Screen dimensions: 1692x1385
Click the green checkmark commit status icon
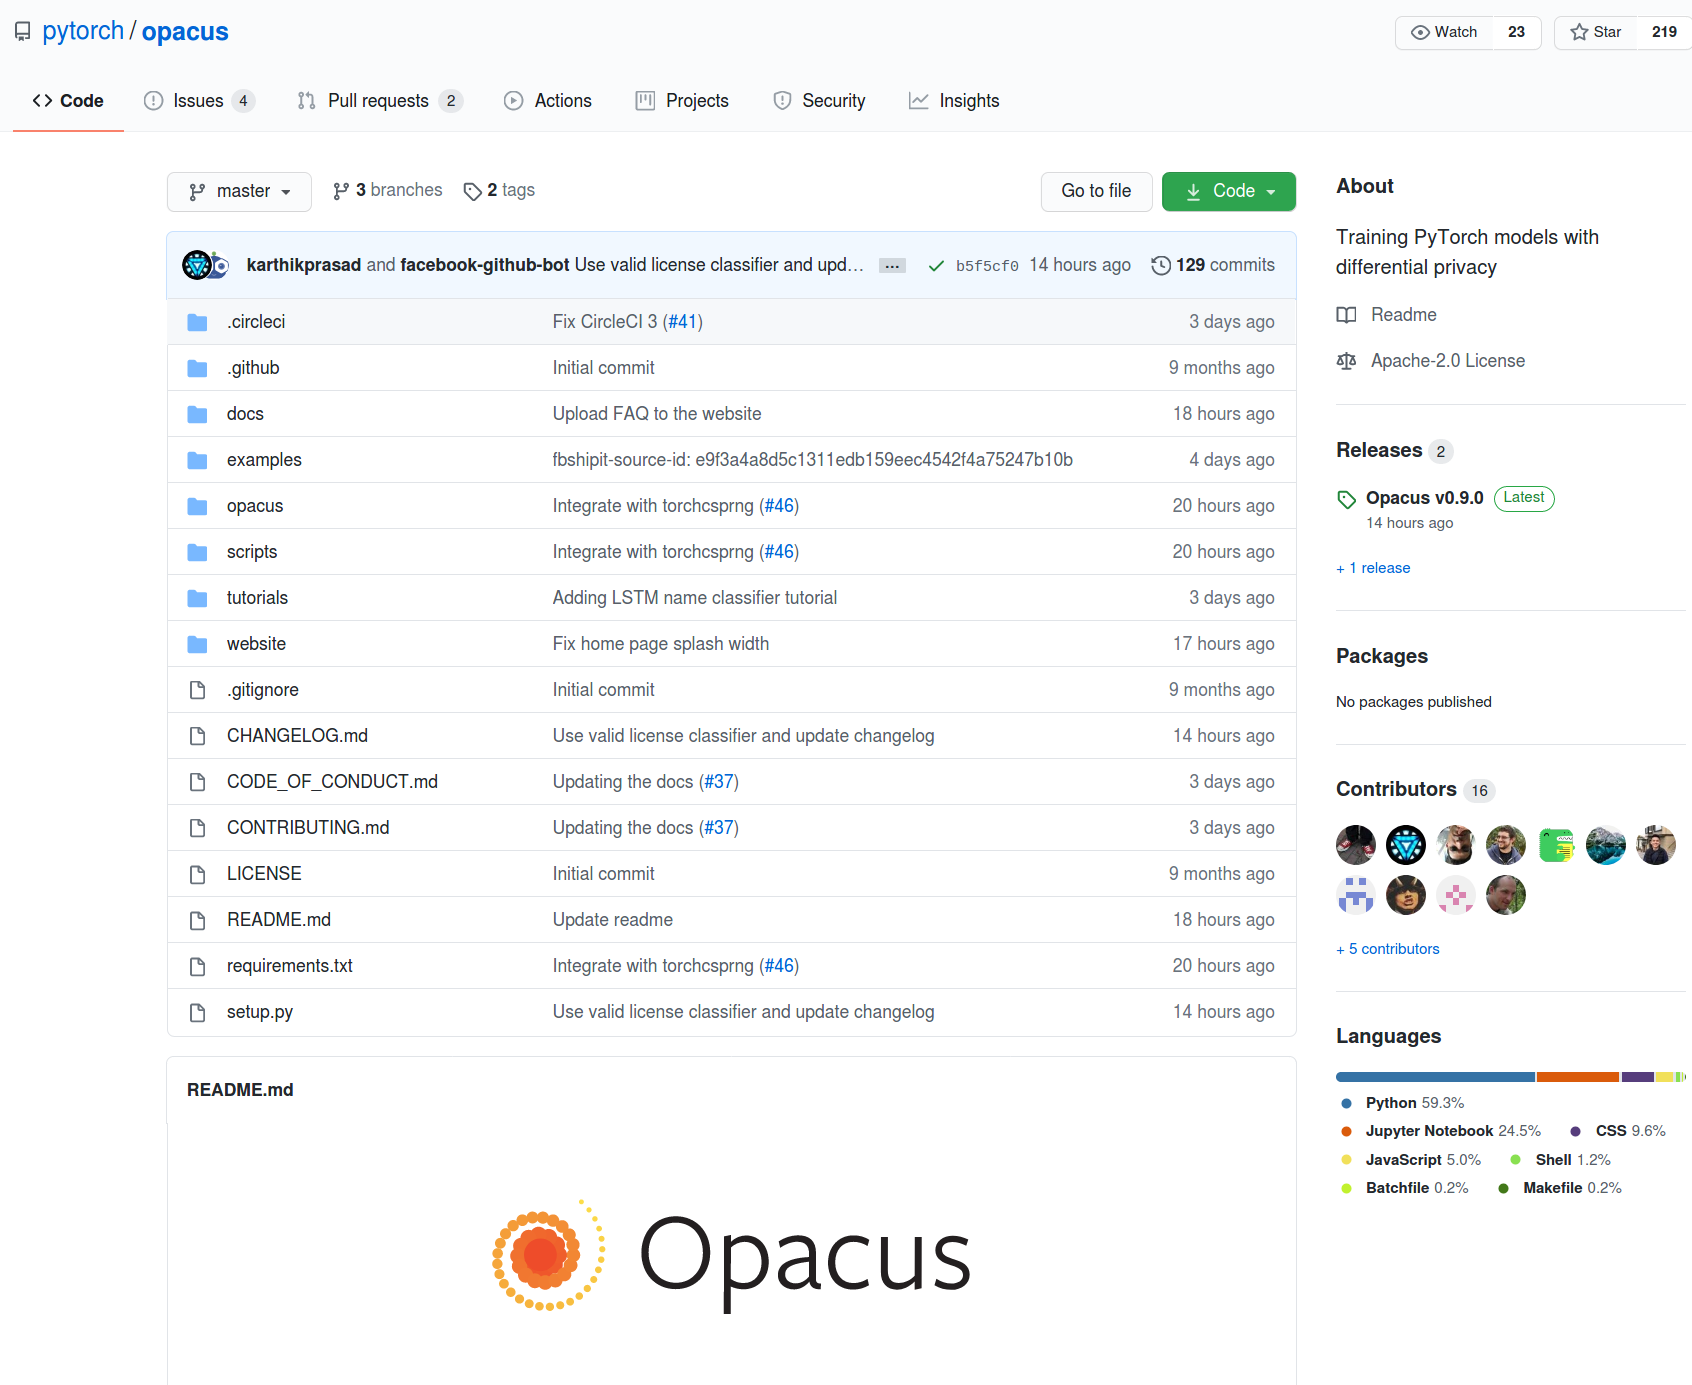[936, 266]
